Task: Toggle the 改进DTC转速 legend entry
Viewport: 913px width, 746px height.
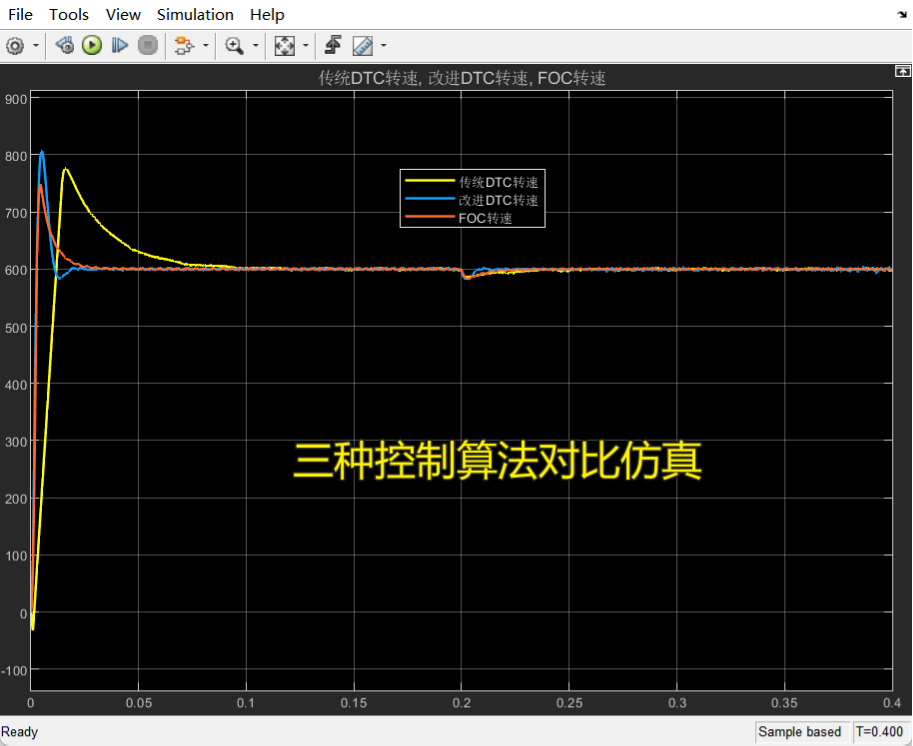Action: 472,200
